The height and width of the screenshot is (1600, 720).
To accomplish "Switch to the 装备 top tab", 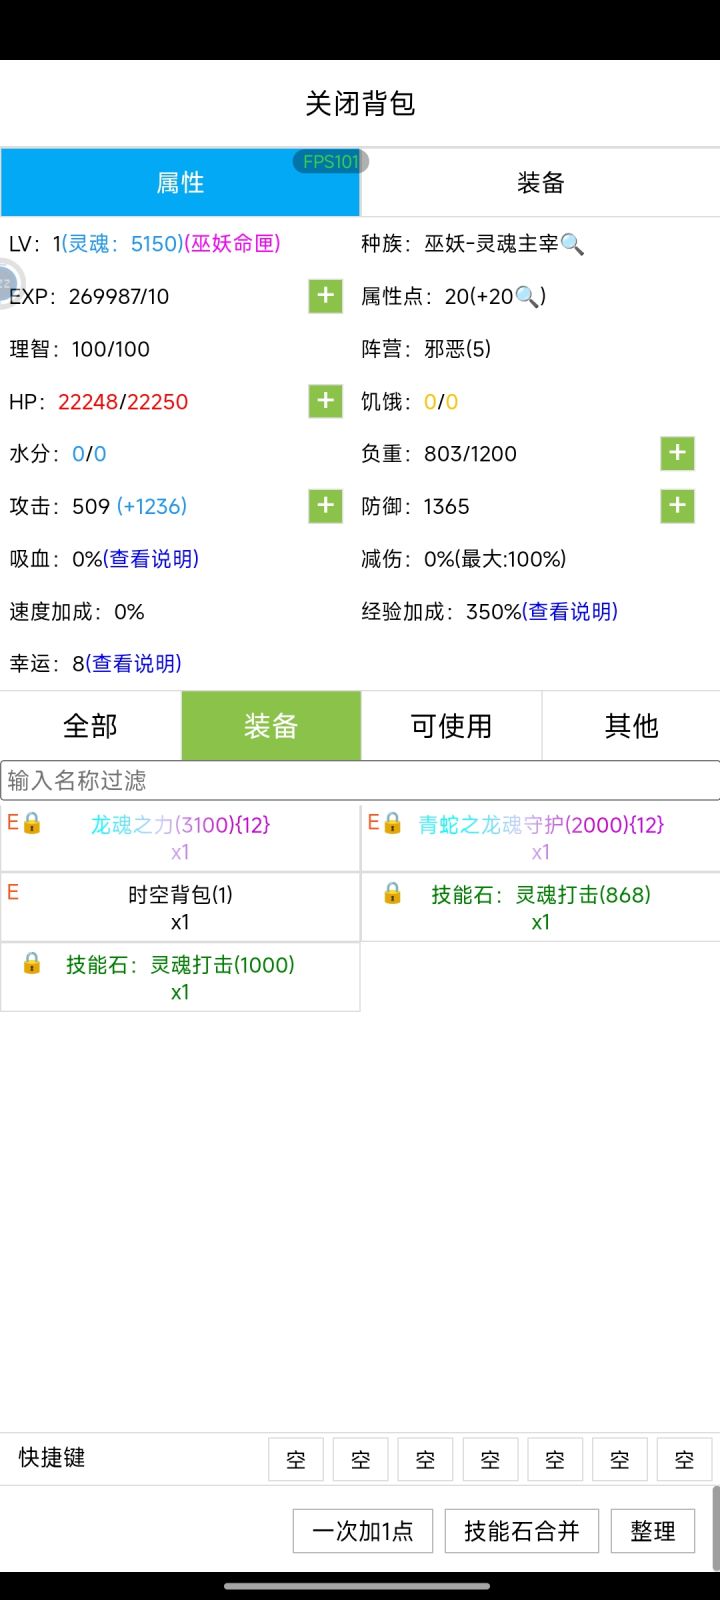I will point(540,183).
